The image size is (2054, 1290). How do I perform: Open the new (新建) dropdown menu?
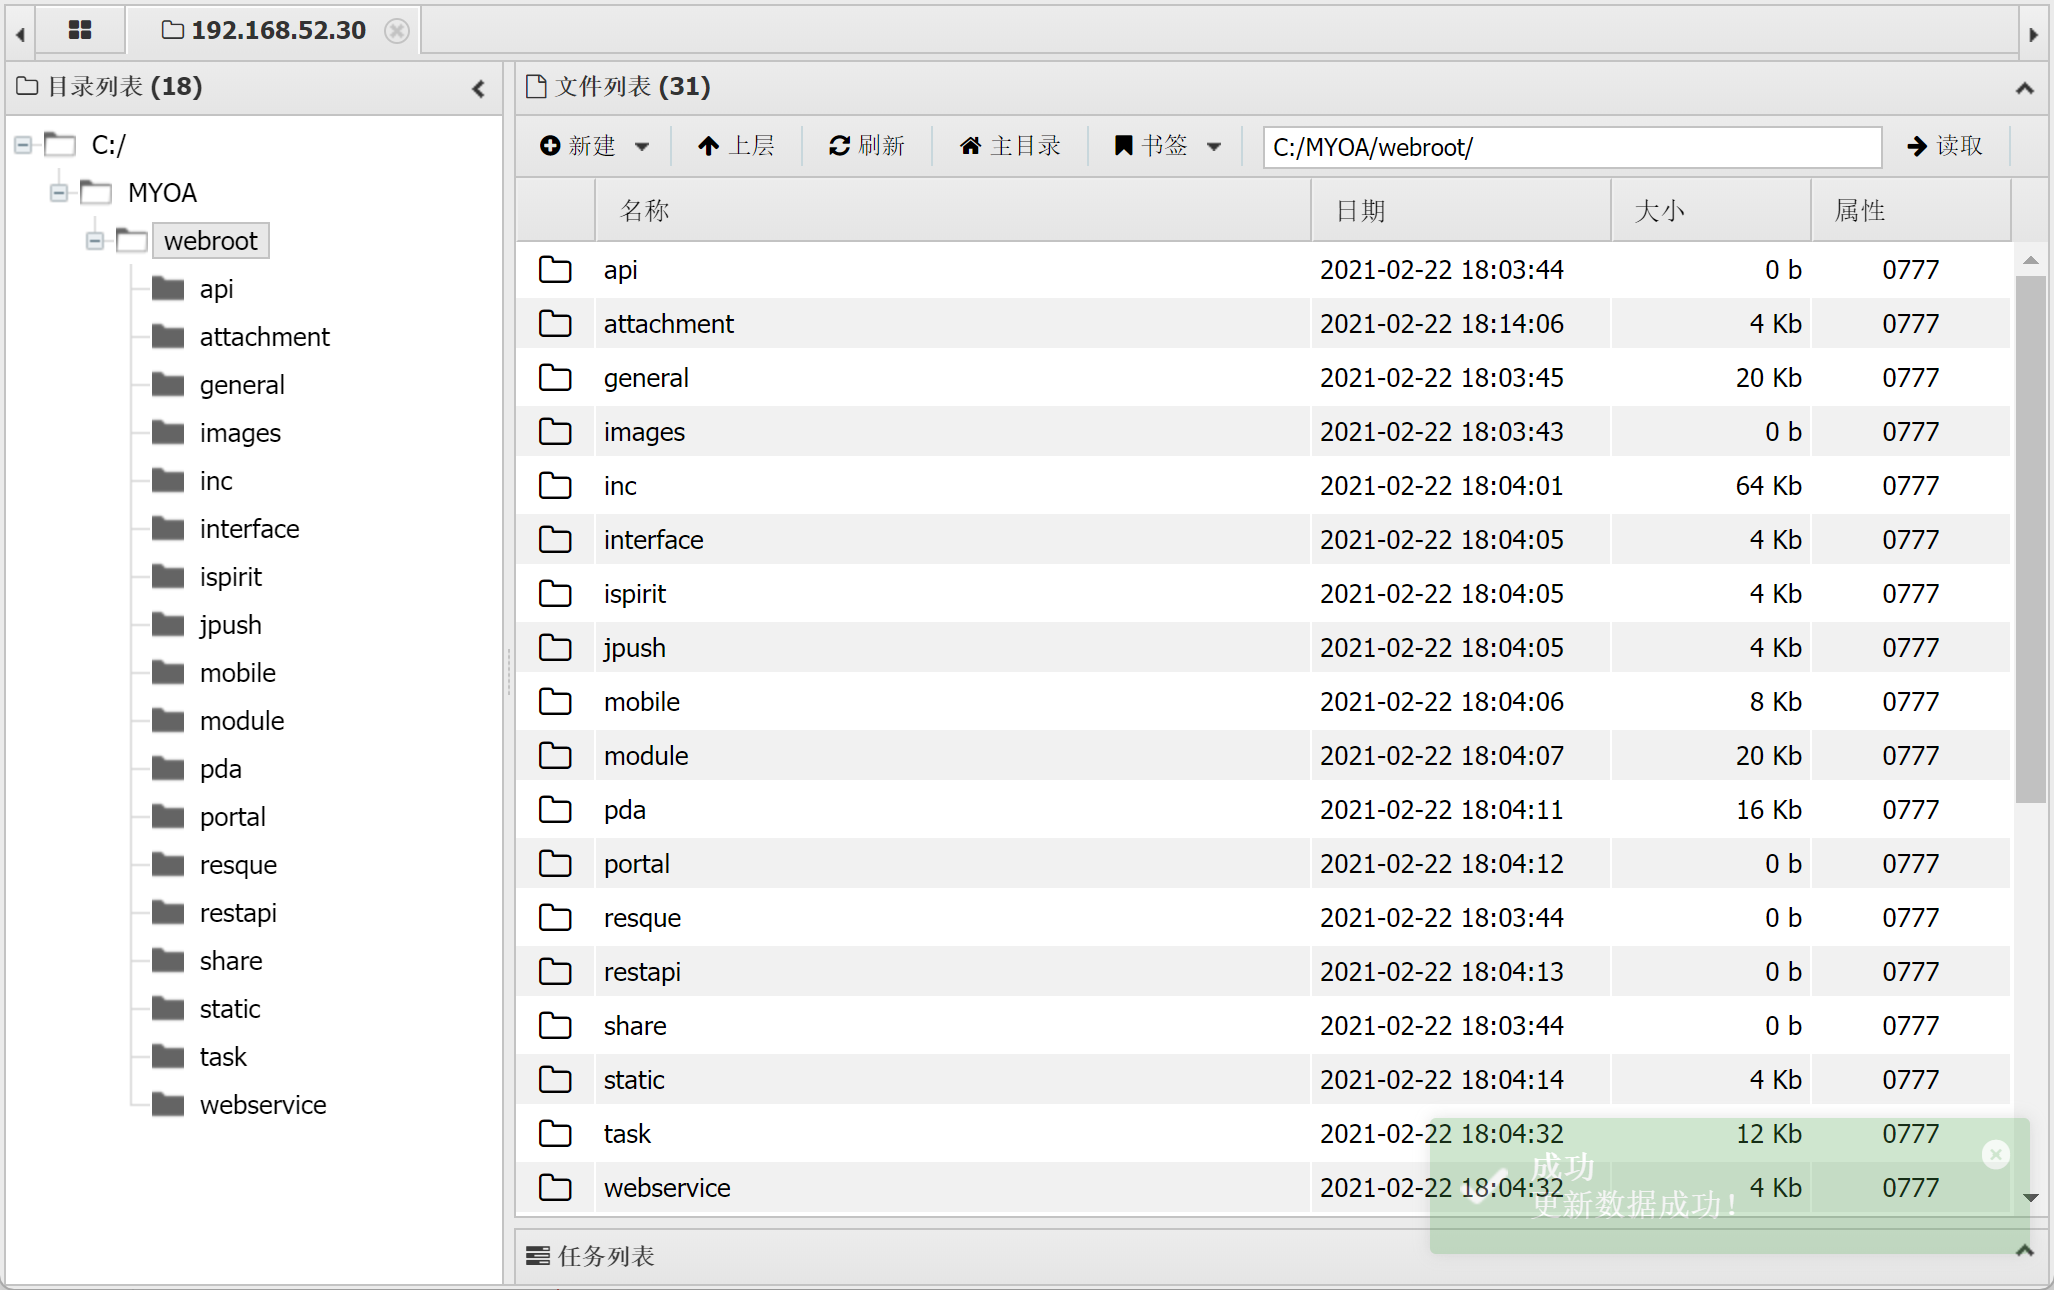tap(594, 146)
